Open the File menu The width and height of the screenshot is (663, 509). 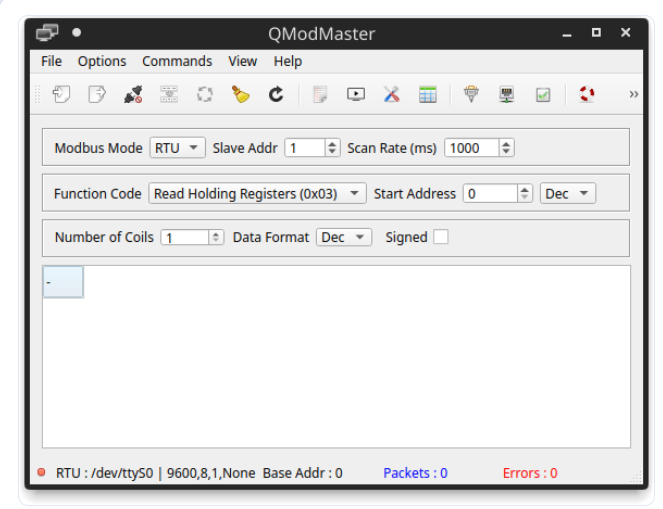pos(51,61)
